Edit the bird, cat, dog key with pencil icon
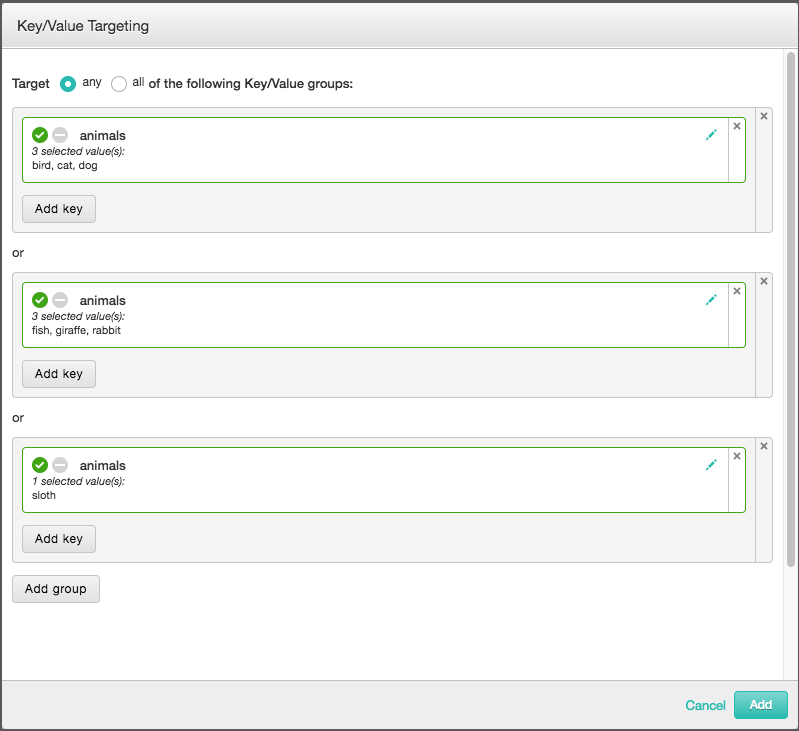Image resolution: width=799 pixels, height=731 pixels. tap(711, 135)
